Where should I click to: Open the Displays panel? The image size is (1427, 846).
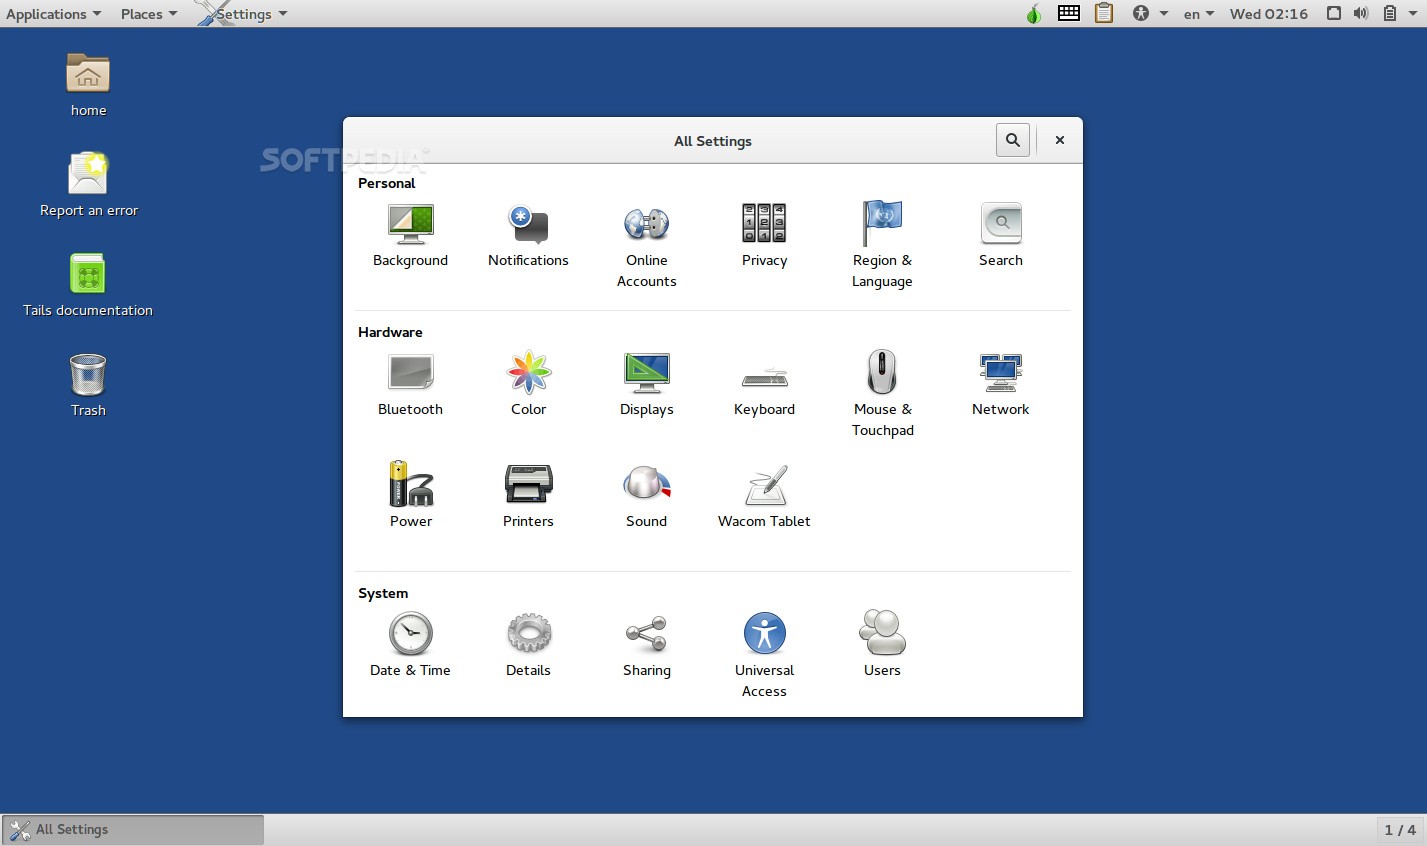pyautogui.click(x=646, y=385)
